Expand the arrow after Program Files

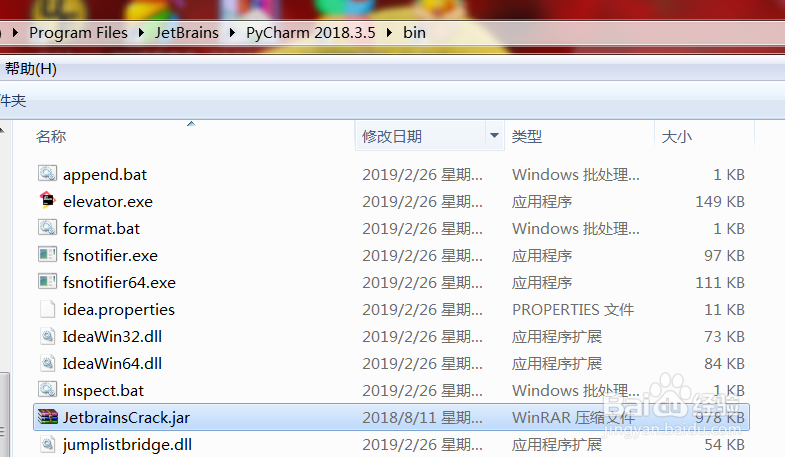coord(141,33)
